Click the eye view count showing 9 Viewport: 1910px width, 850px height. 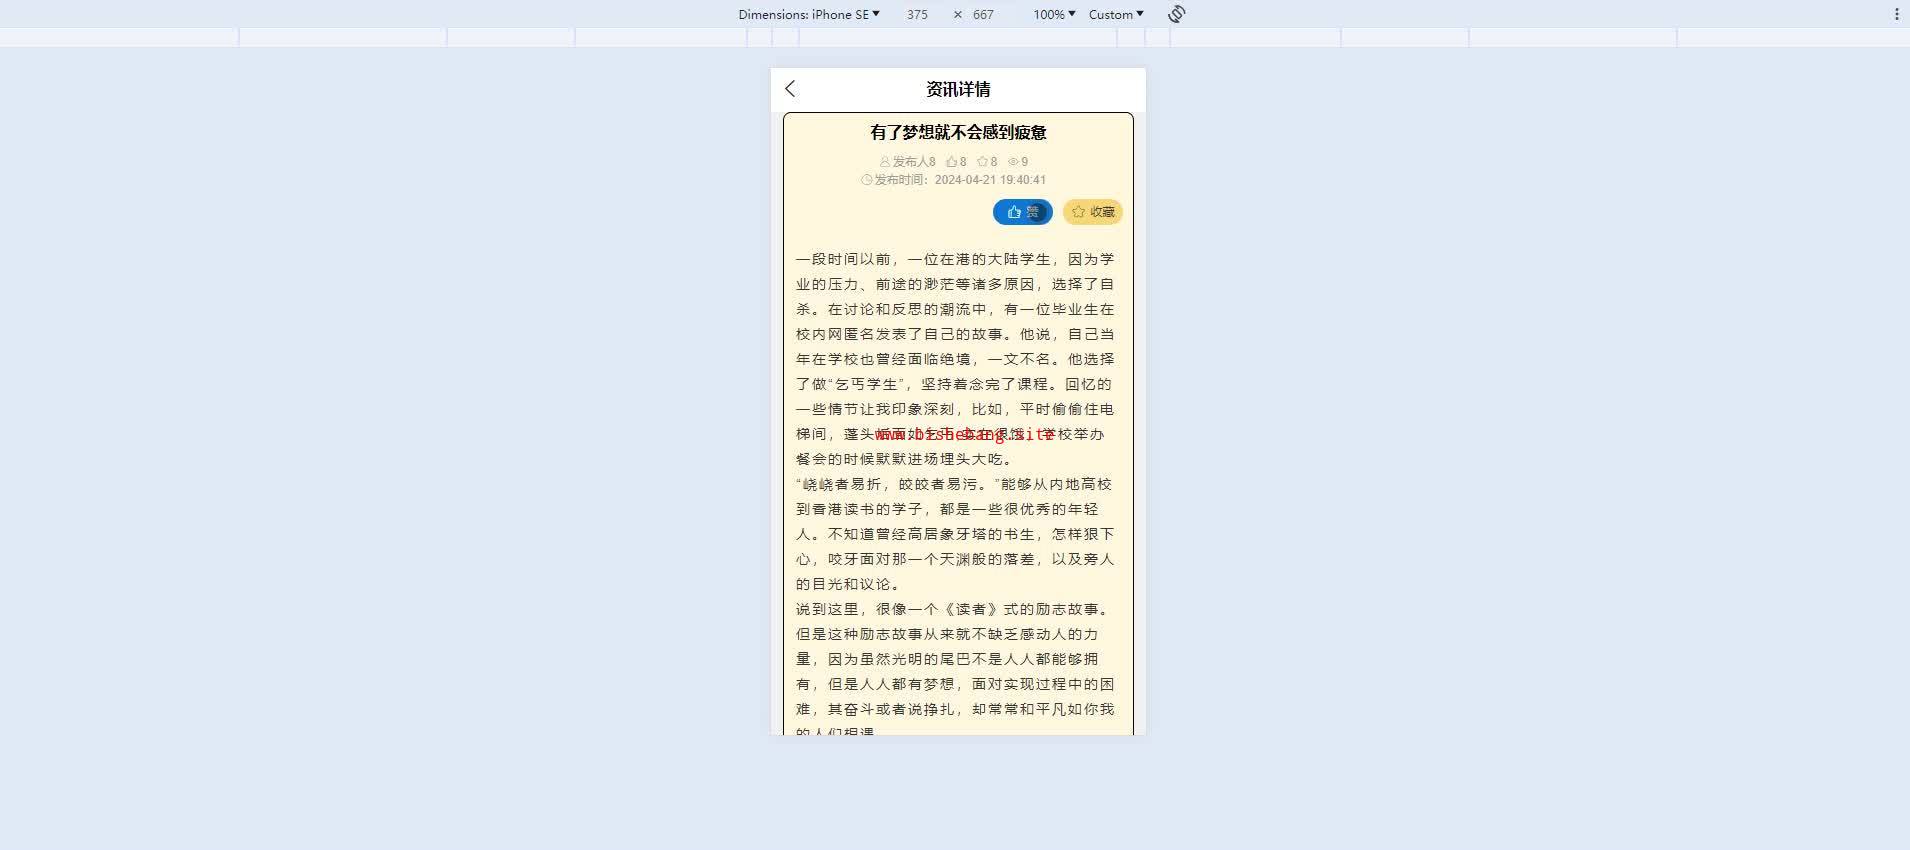point(1018,162)
